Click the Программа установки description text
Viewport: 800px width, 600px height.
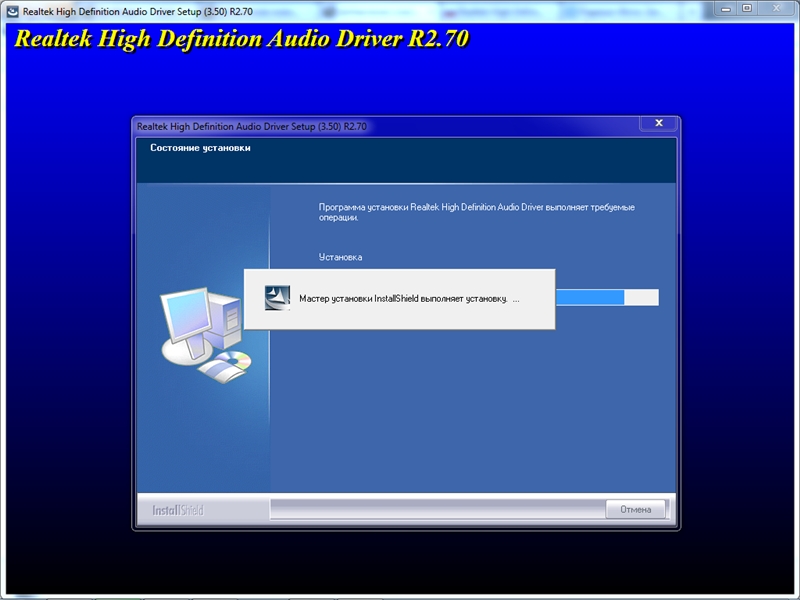(x=476, y=207)
